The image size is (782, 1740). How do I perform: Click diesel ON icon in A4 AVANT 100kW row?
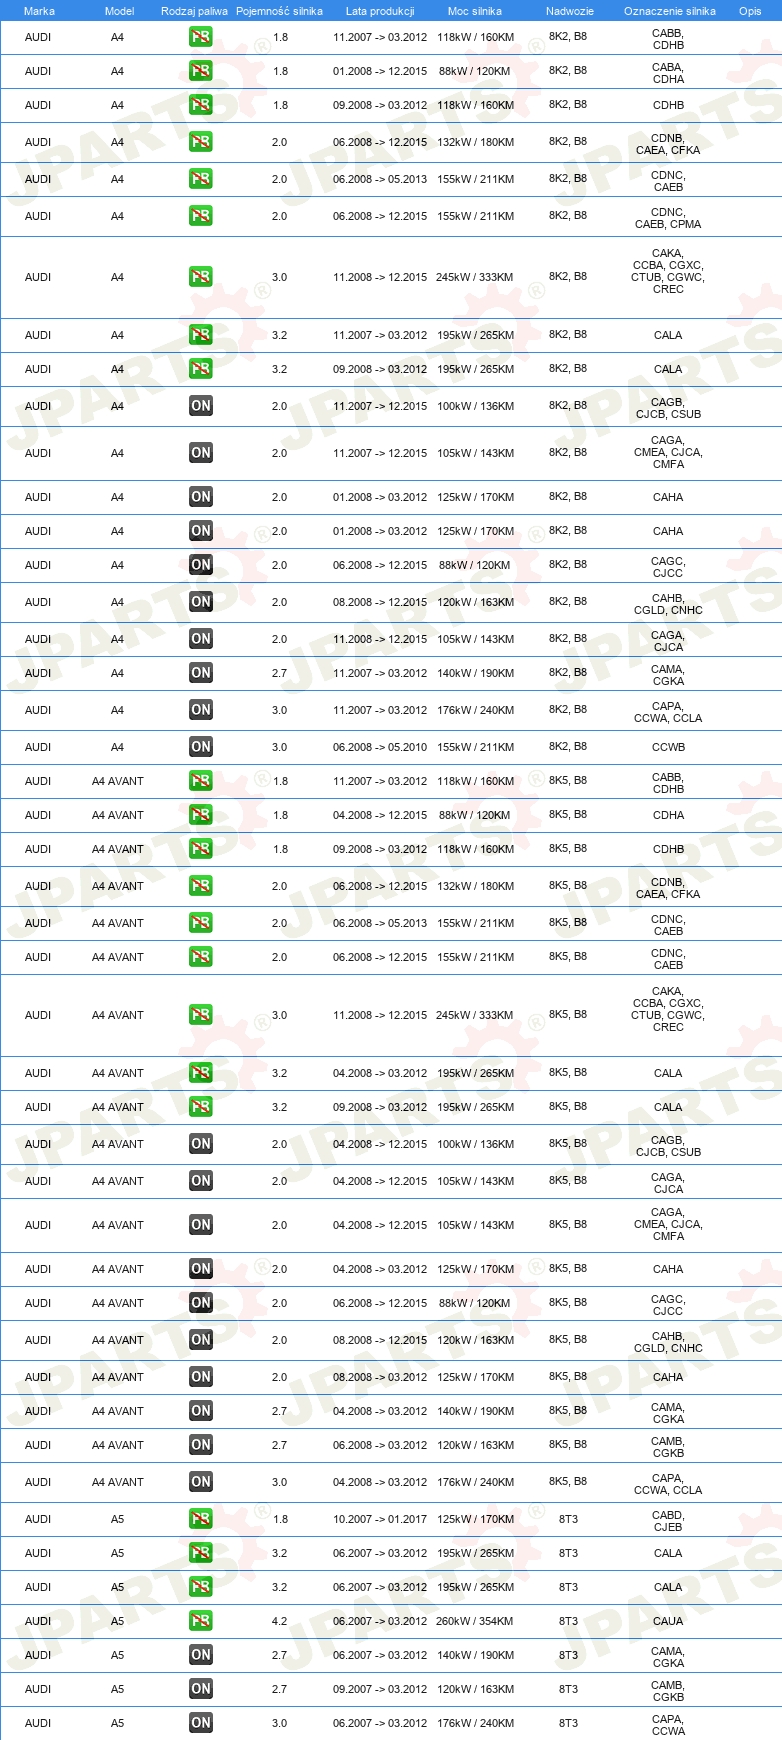(201, 1144)
